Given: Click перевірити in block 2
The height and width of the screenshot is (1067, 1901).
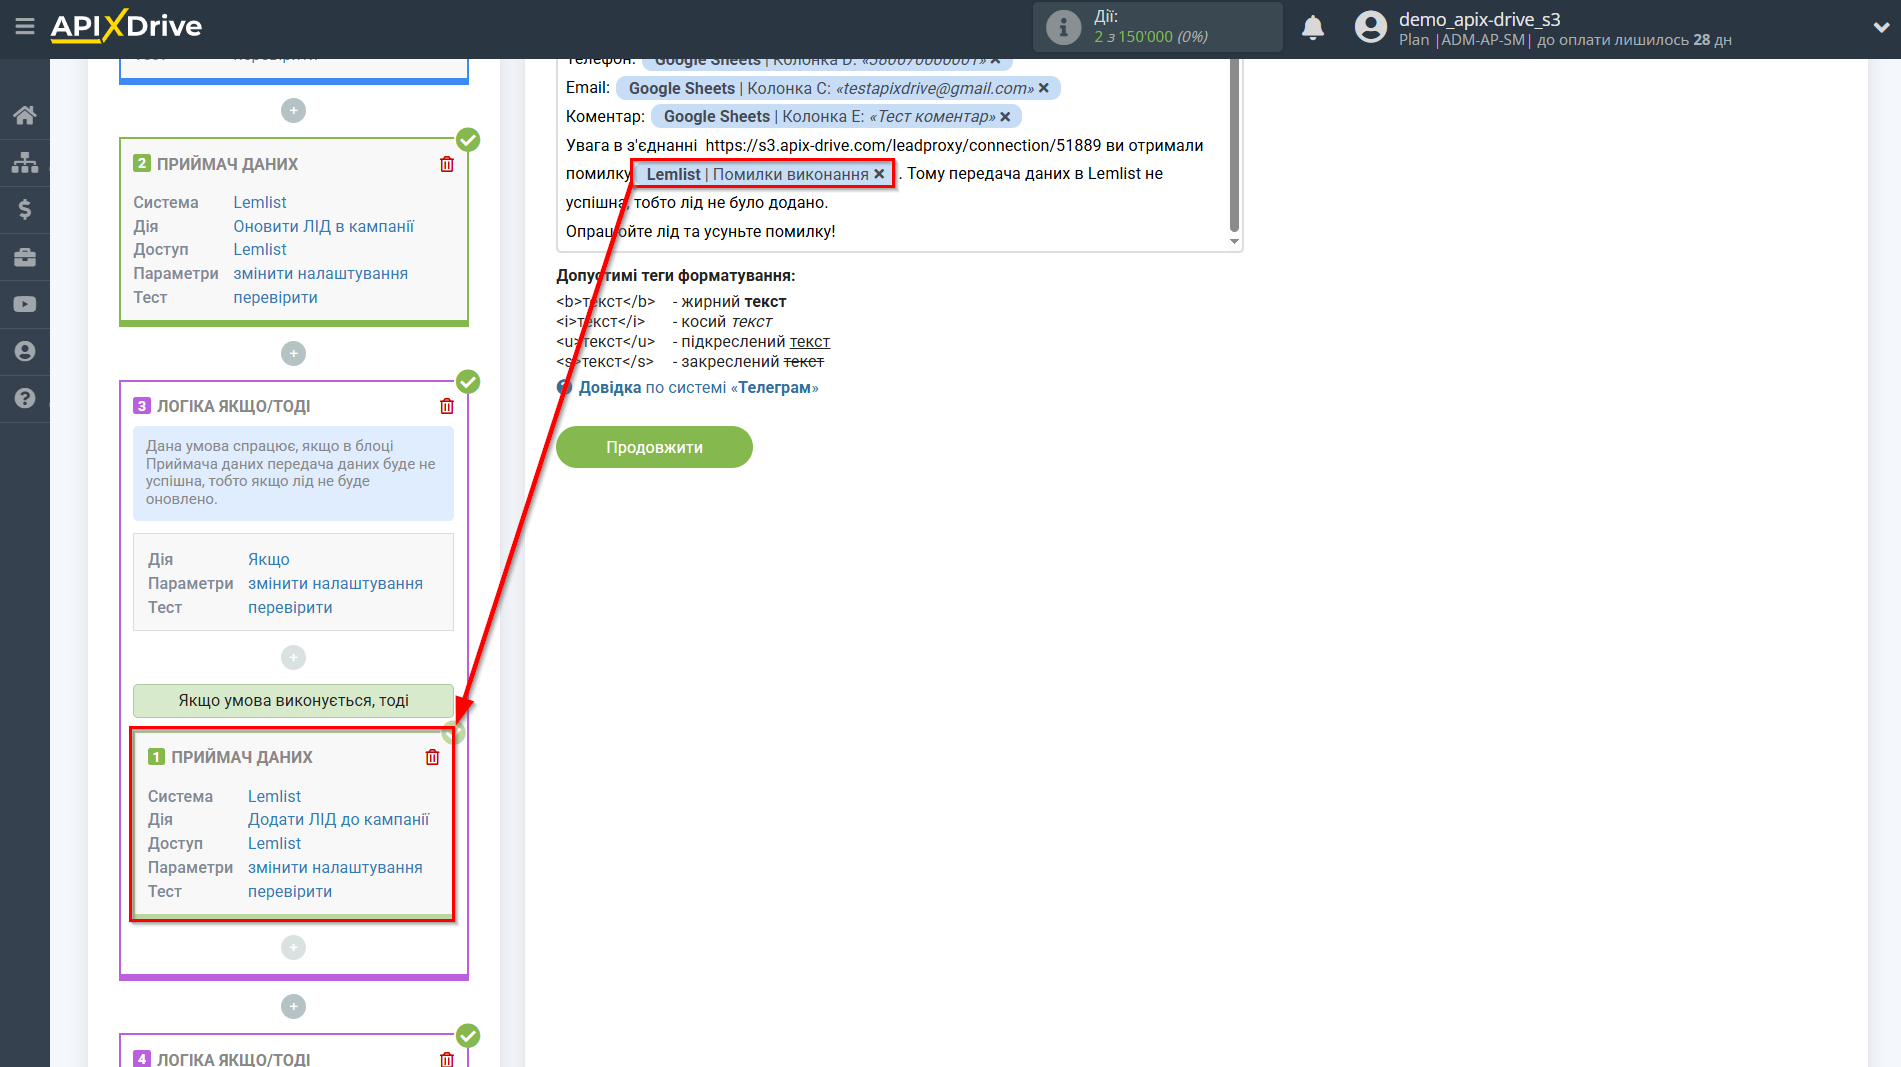Looking at the screenshot, I should [x=276, y=297].
